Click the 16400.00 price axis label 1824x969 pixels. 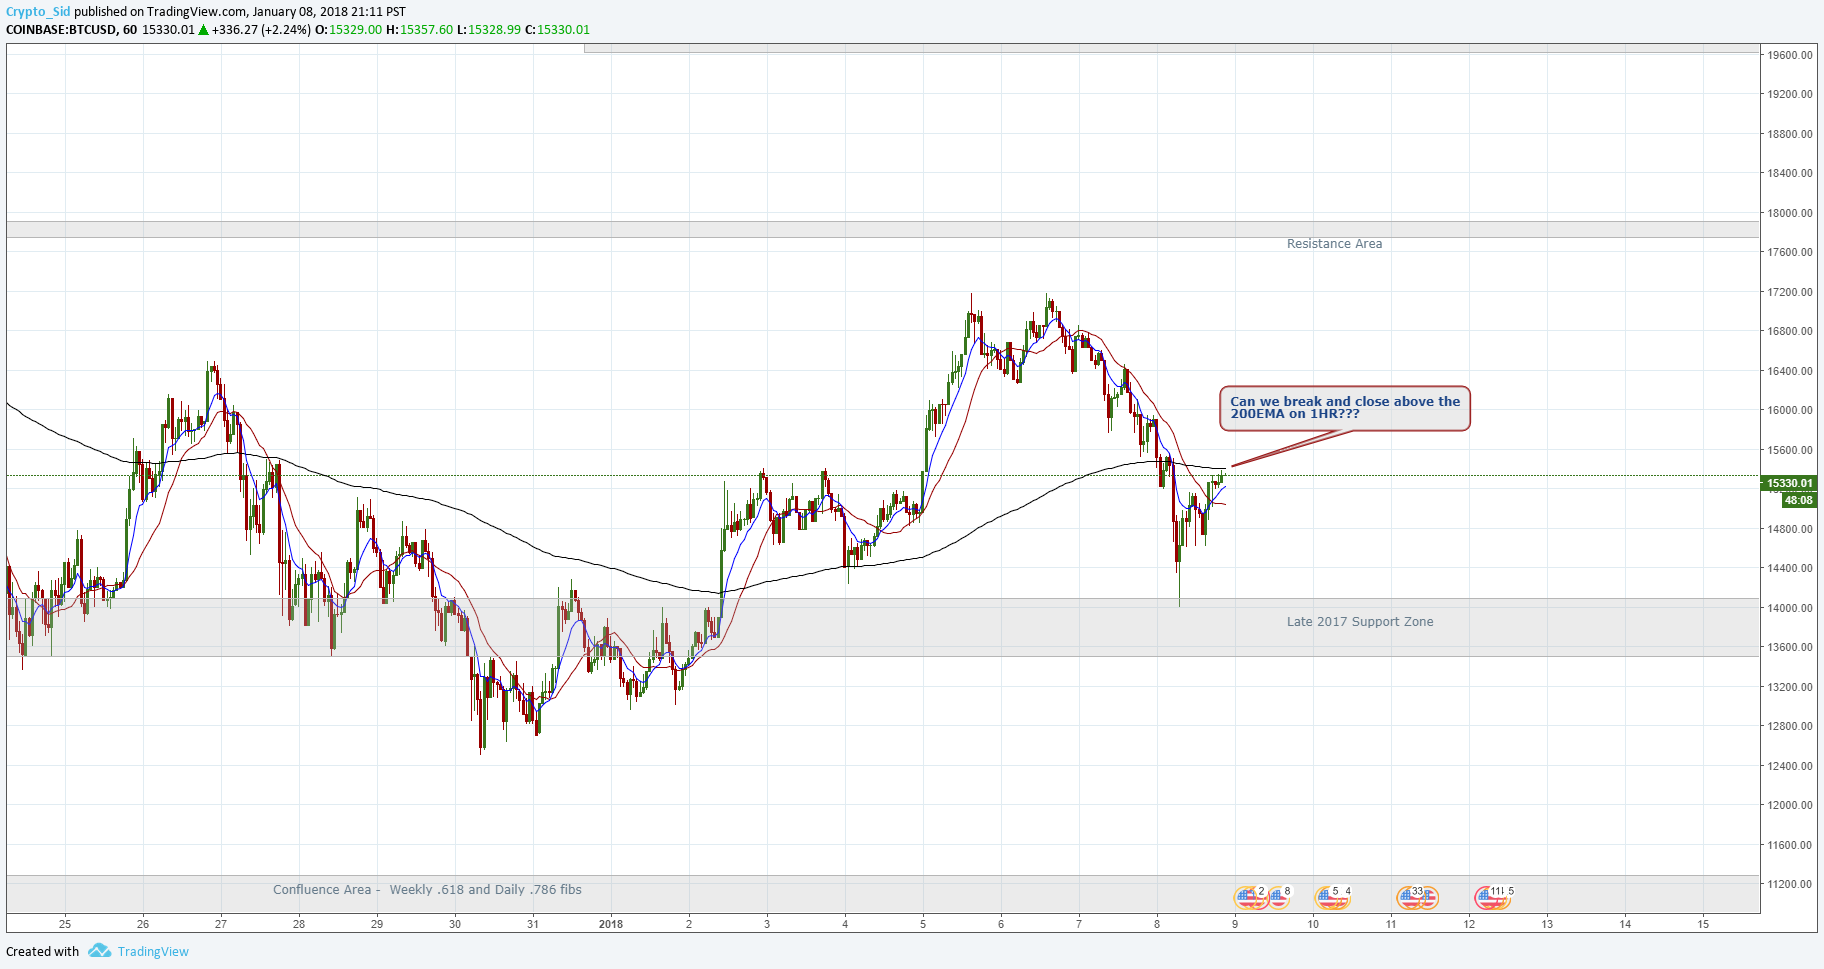tap(1790, 371)
